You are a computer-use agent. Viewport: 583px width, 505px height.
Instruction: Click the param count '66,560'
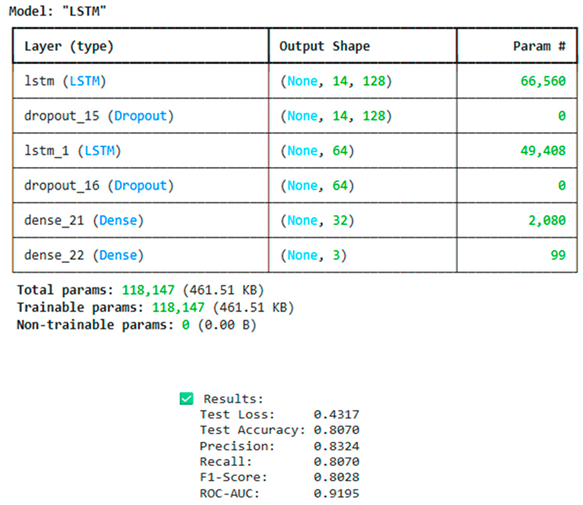pos(543,81)
